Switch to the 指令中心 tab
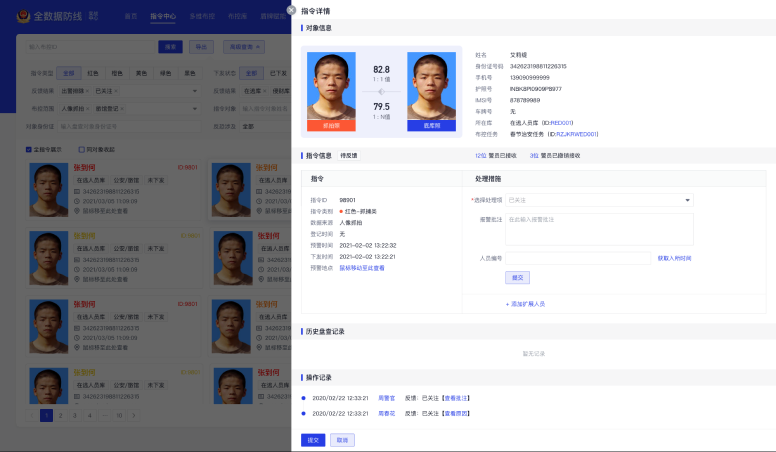Image resolution: width=776 pixels, height=452 pixels. point(163,16)
